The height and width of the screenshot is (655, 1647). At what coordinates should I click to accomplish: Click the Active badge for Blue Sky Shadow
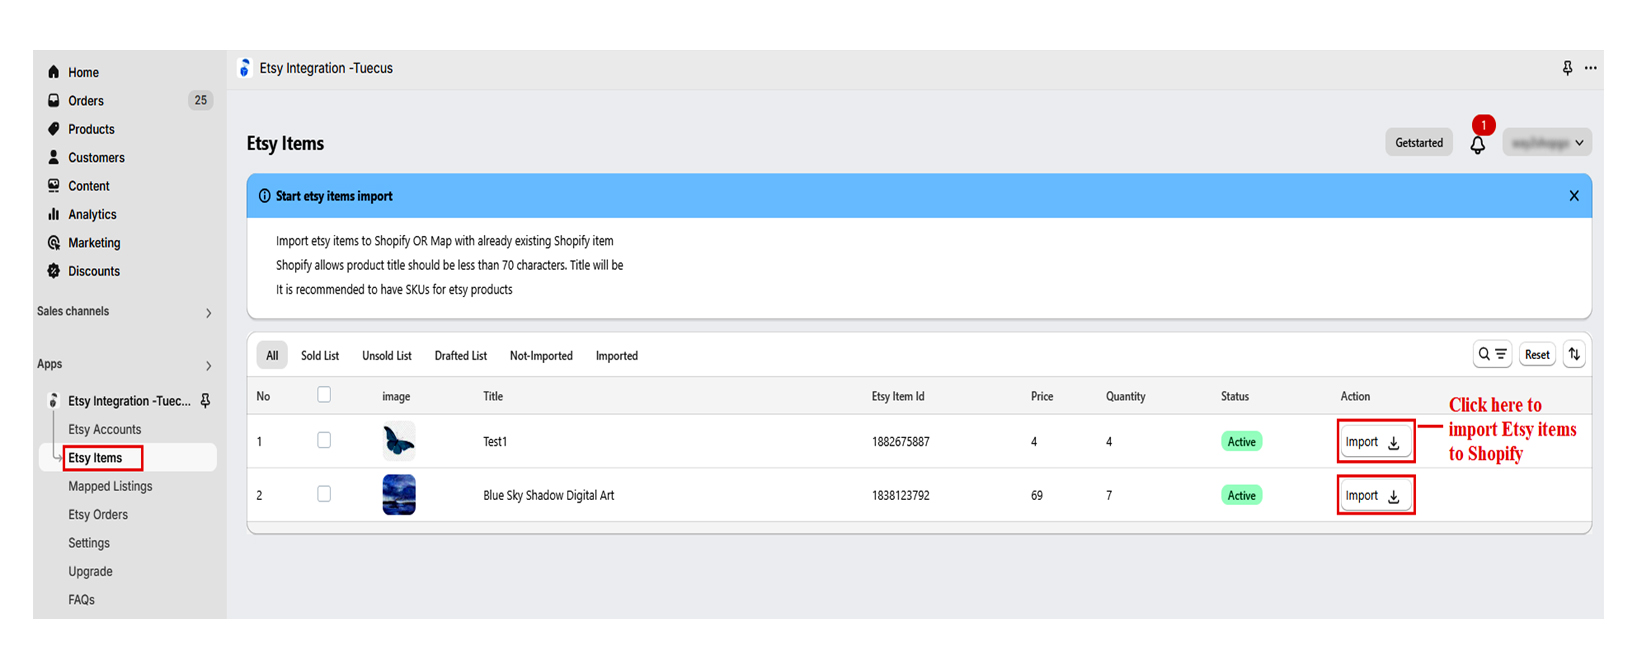coord(1242,496)
